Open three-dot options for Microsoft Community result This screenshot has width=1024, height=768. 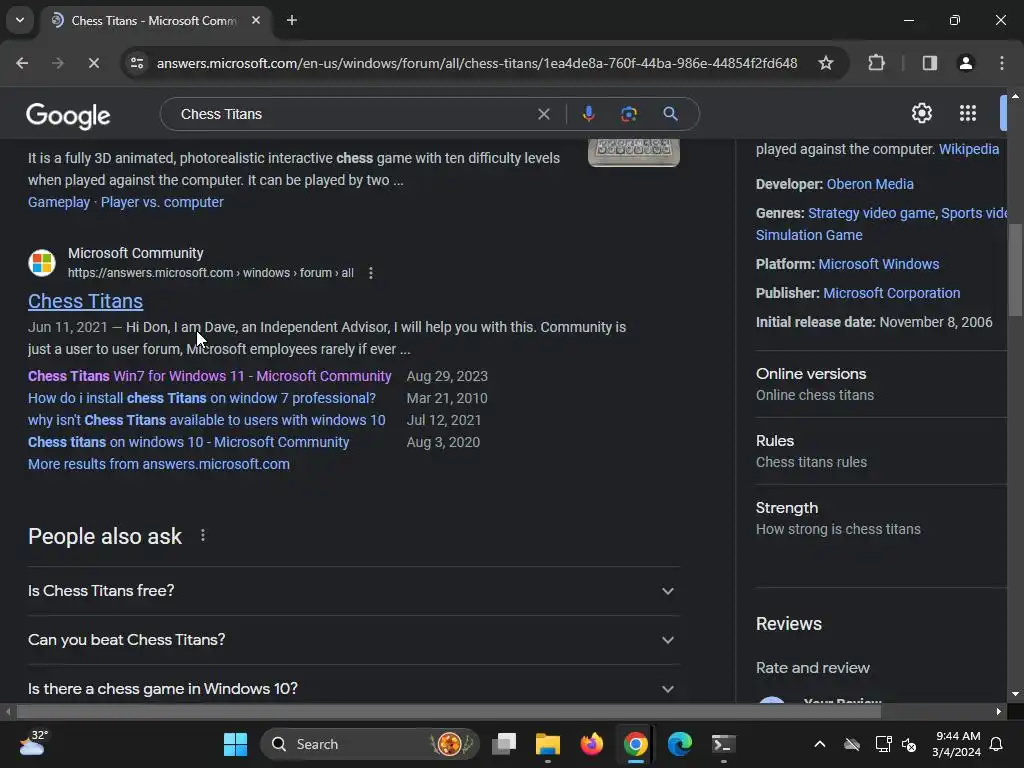click(x=370, y=273)
